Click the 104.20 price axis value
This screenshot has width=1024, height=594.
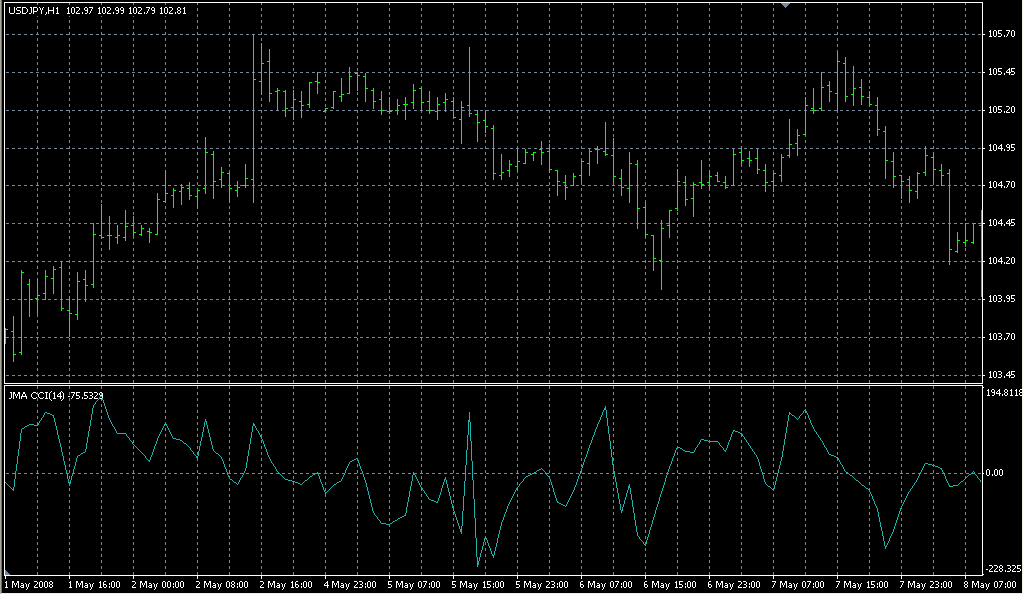(1000, 261)
